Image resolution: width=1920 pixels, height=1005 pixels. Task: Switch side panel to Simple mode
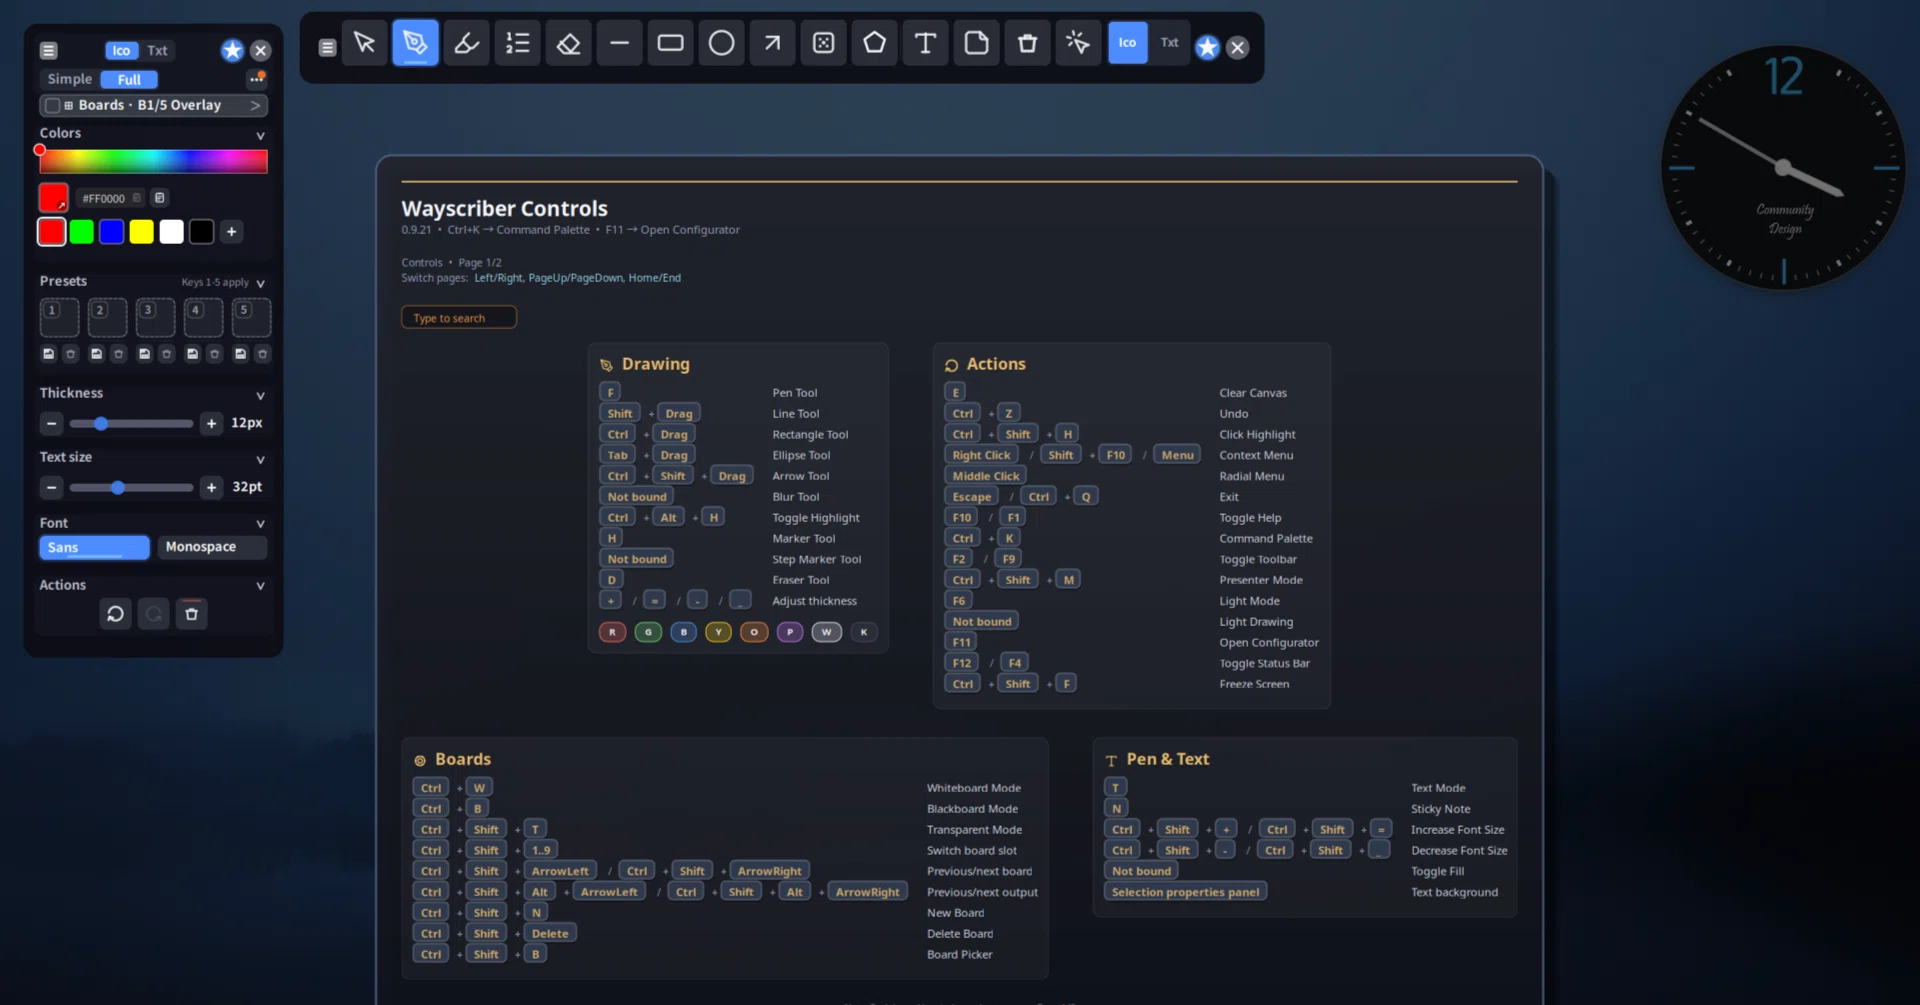(70, 79)
